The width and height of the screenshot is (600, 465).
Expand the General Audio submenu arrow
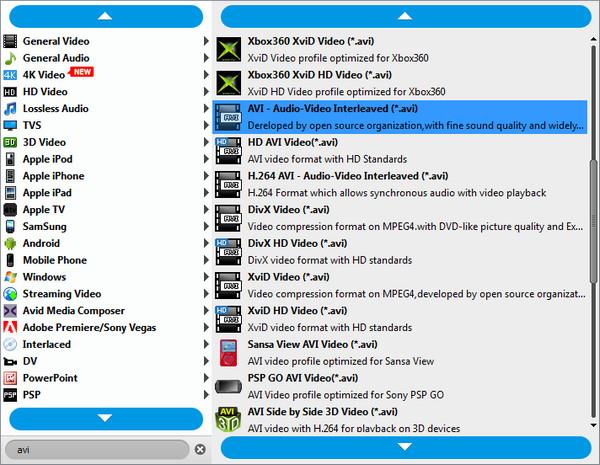pyautogui.click(x=206, y=58)
